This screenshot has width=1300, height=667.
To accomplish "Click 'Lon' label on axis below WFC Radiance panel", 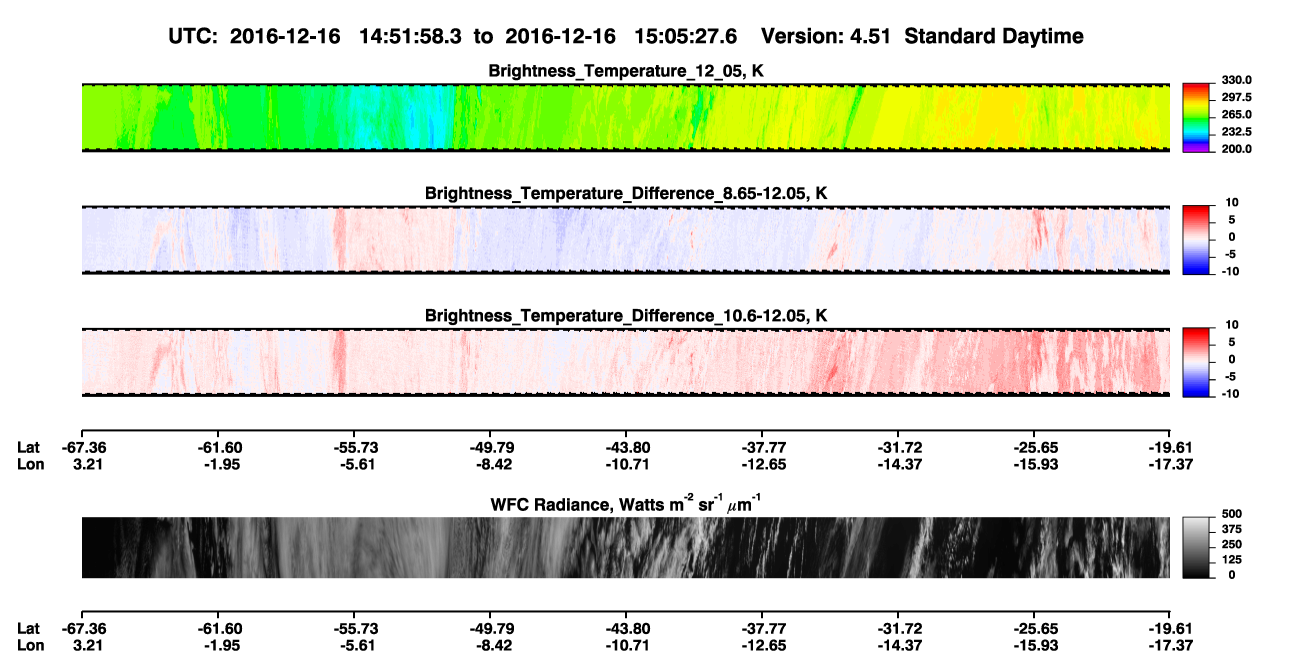I will point(29,643).
